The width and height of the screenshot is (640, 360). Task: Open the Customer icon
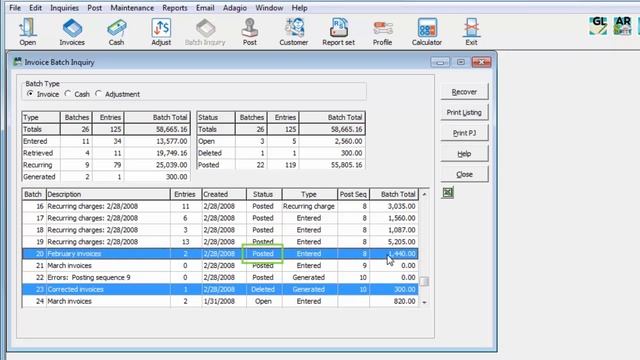click(x=293, y=32)
